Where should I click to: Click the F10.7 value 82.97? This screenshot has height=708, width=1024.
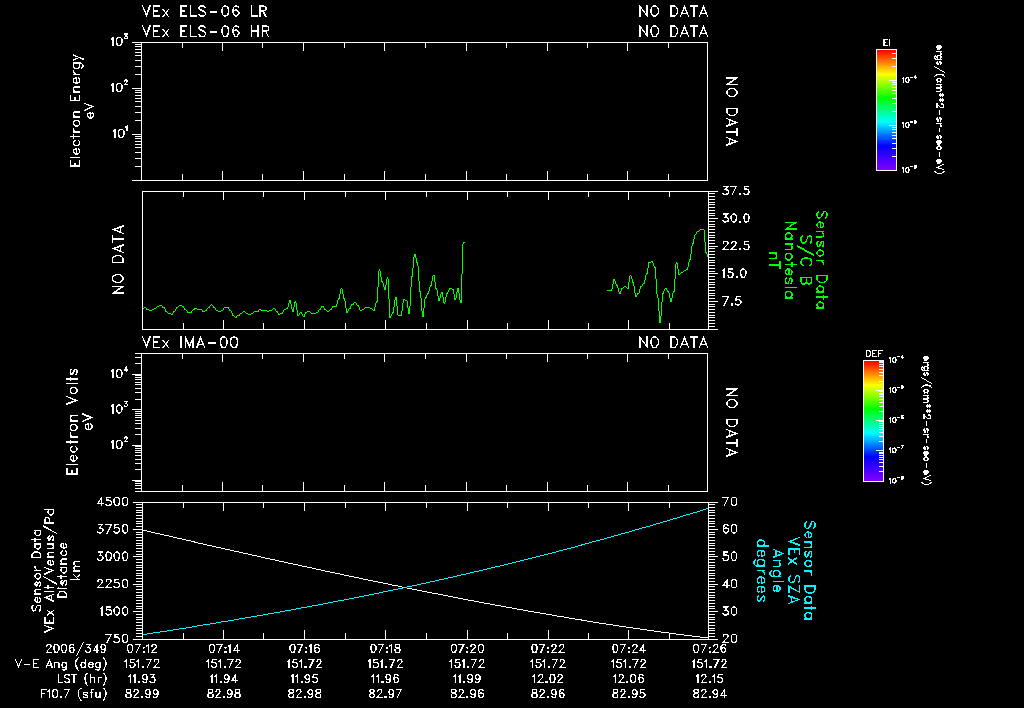pos(385,694)
